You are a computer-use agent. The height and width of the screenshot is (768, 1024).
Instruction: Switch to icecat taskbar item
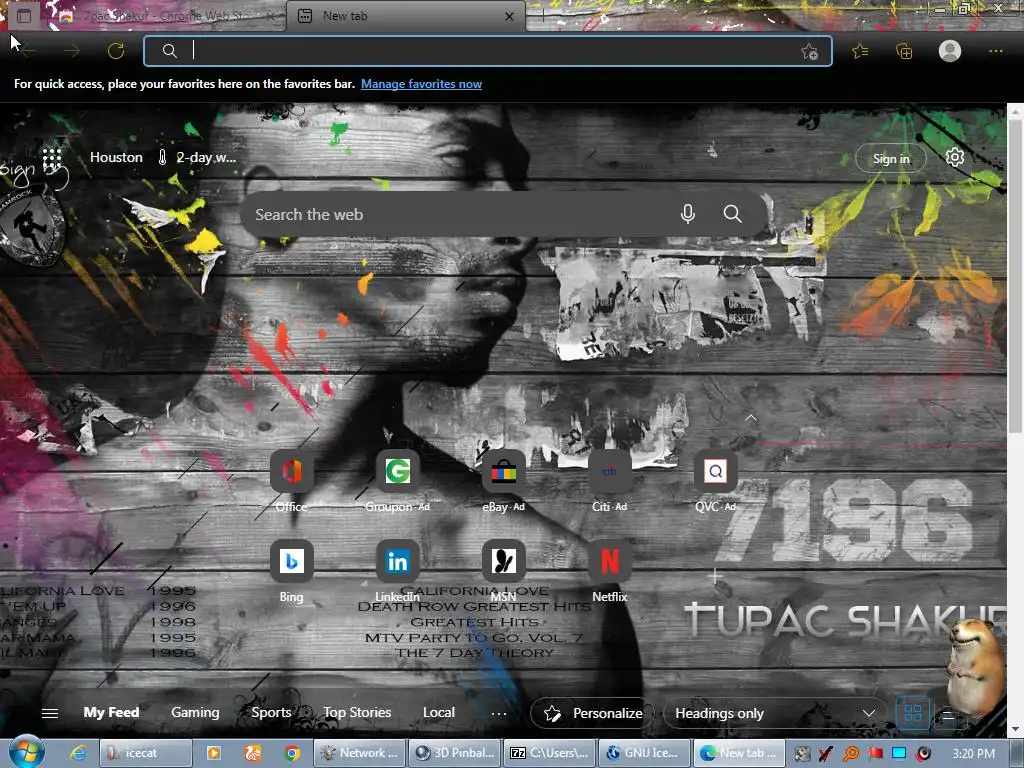point(145,753)
